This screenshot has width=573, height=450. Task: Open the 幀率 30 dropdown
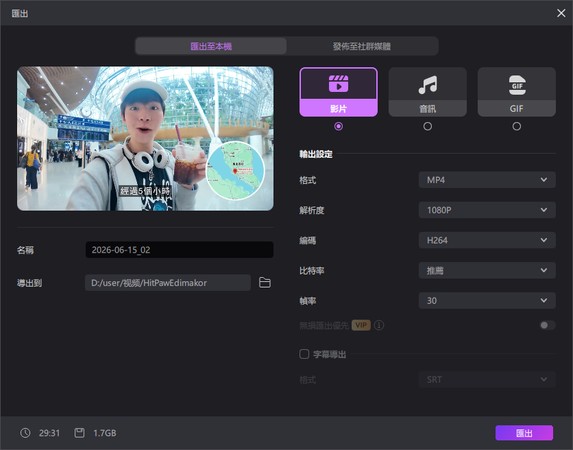[x=487, y=300]
